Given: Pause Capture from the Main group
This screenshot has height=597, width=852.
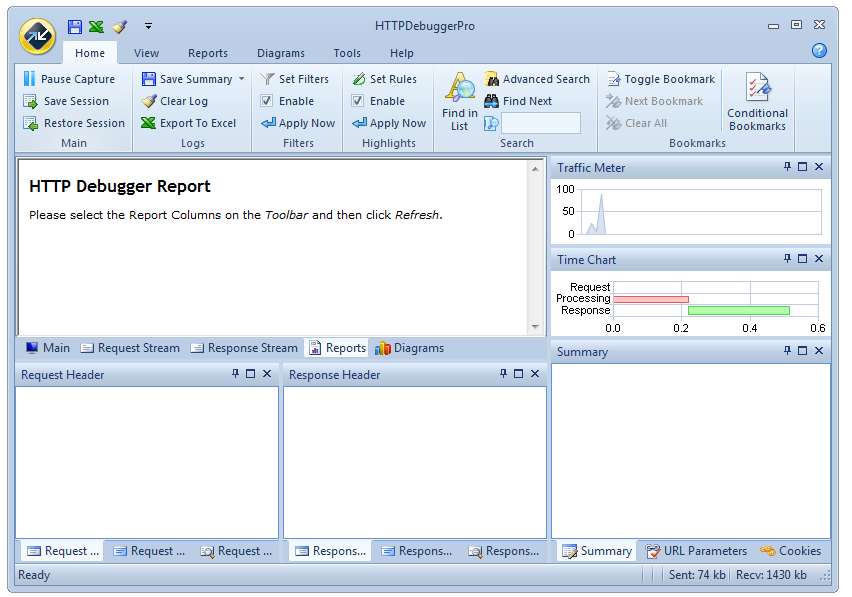Looking at the screenshot, I should (69, 79).
